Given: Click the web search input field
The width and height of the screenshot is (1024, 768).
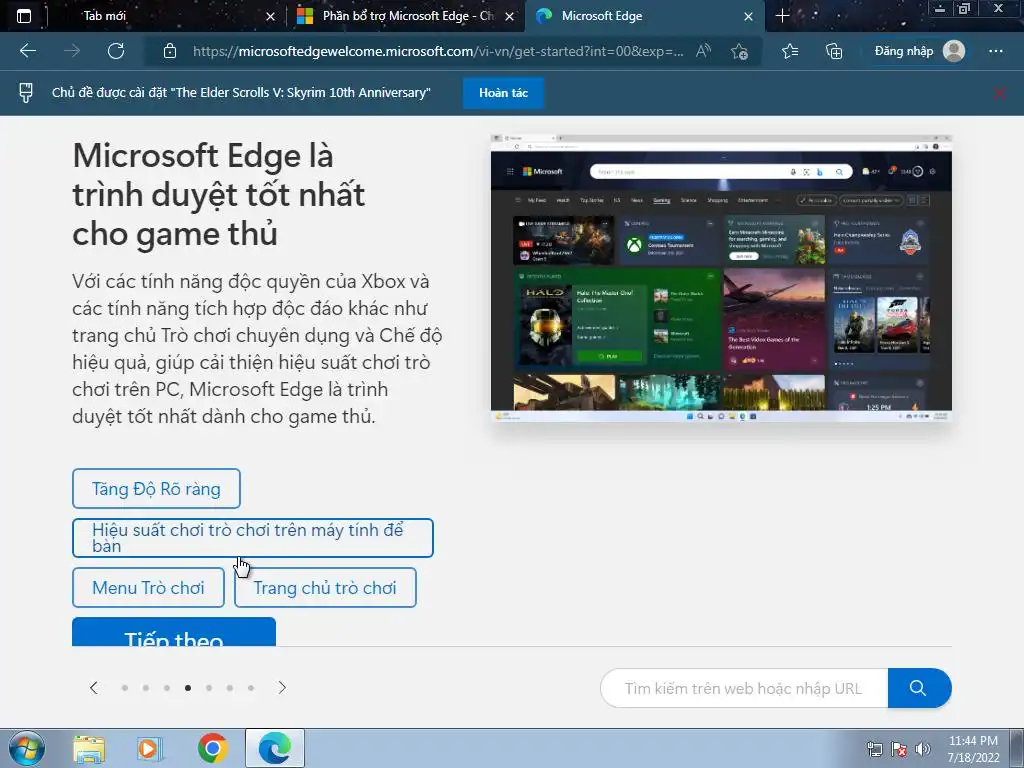Looking at the screenshot, I should click(x=744, y=688).
